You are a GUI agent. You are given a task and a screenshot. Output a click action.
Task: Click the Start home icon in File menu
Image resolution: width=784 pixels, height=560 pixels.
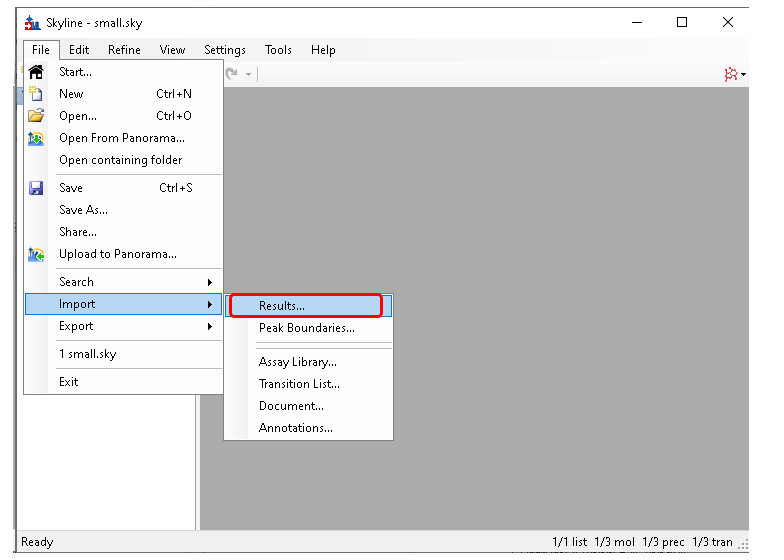(x=36, y=72)
